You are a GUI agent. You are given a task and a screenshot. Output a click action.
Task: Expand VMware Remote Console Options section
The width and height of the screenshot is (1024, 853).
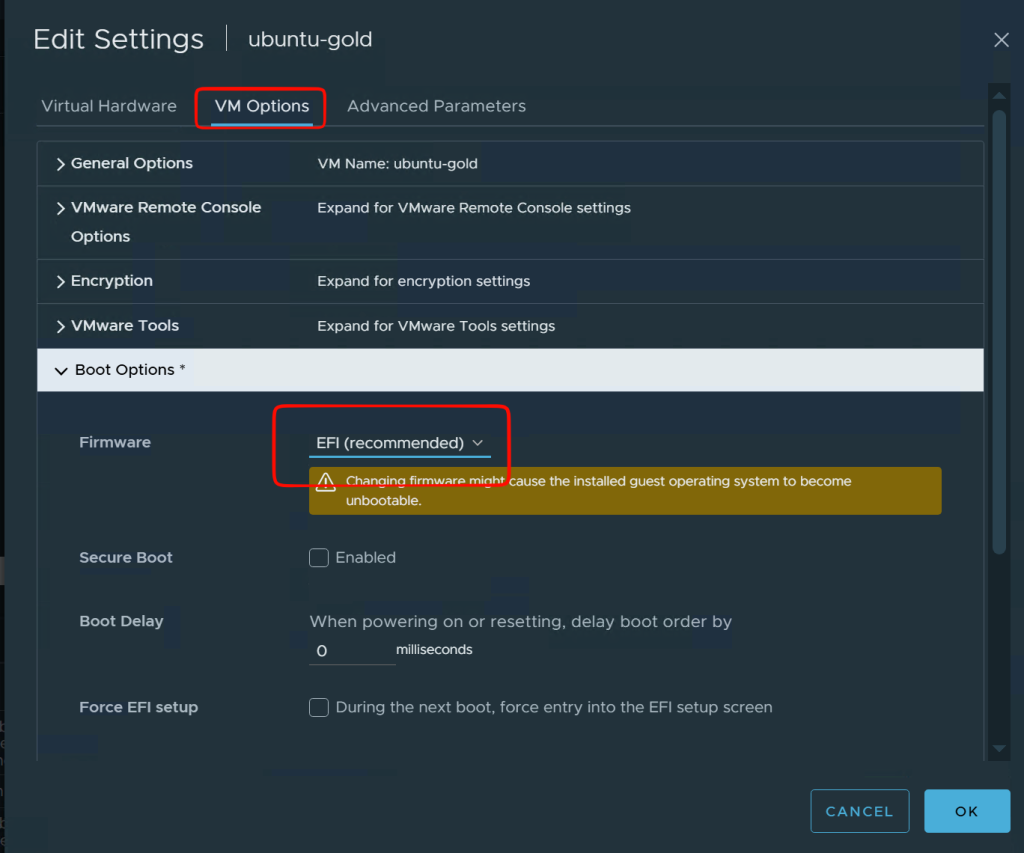[60, 208]
